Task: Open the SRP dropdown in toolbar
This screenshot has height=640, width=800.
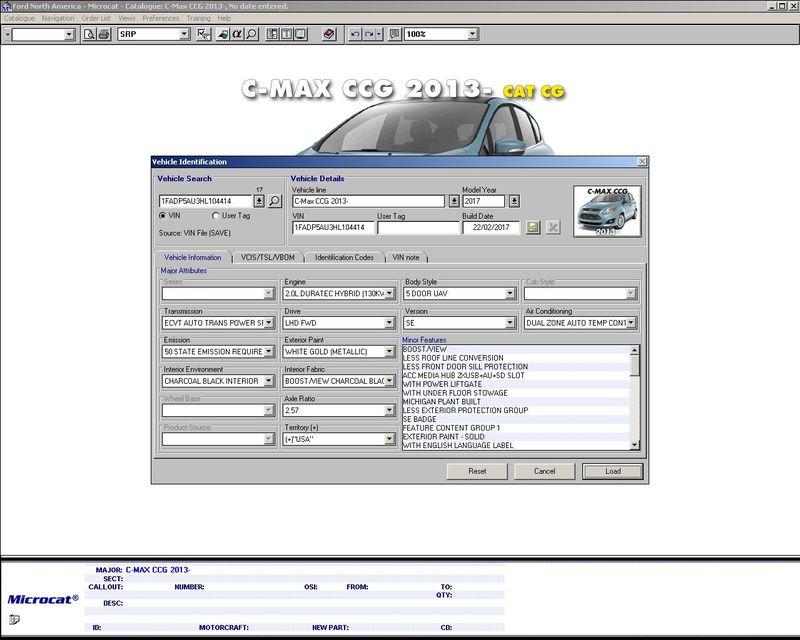Action: point(184,34)
